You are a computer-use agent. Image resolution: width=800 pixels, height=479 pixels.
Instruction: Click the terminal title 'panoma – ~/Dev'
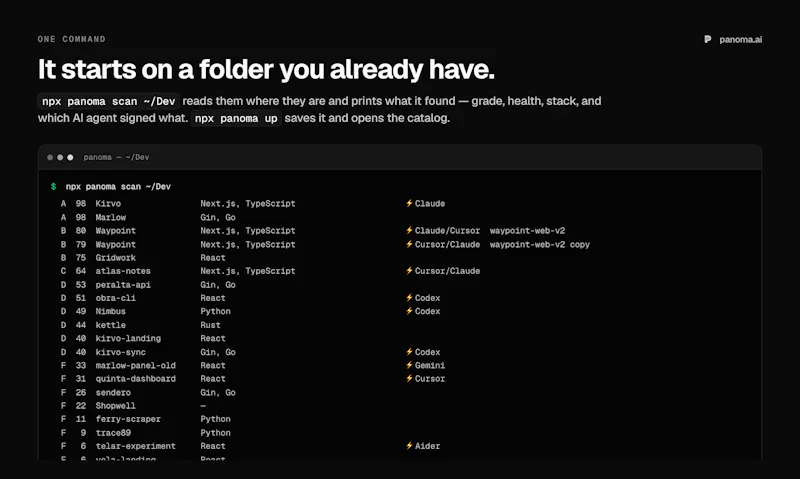[x=116, y=157]
